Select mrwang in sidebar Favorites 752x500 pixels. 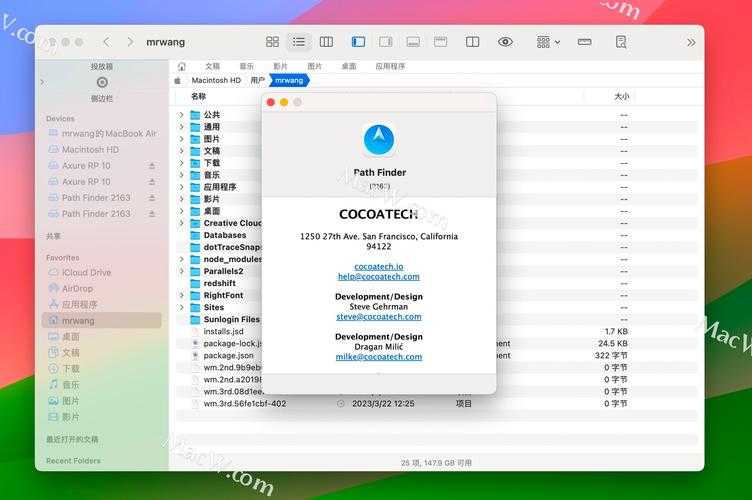point(102,320)
